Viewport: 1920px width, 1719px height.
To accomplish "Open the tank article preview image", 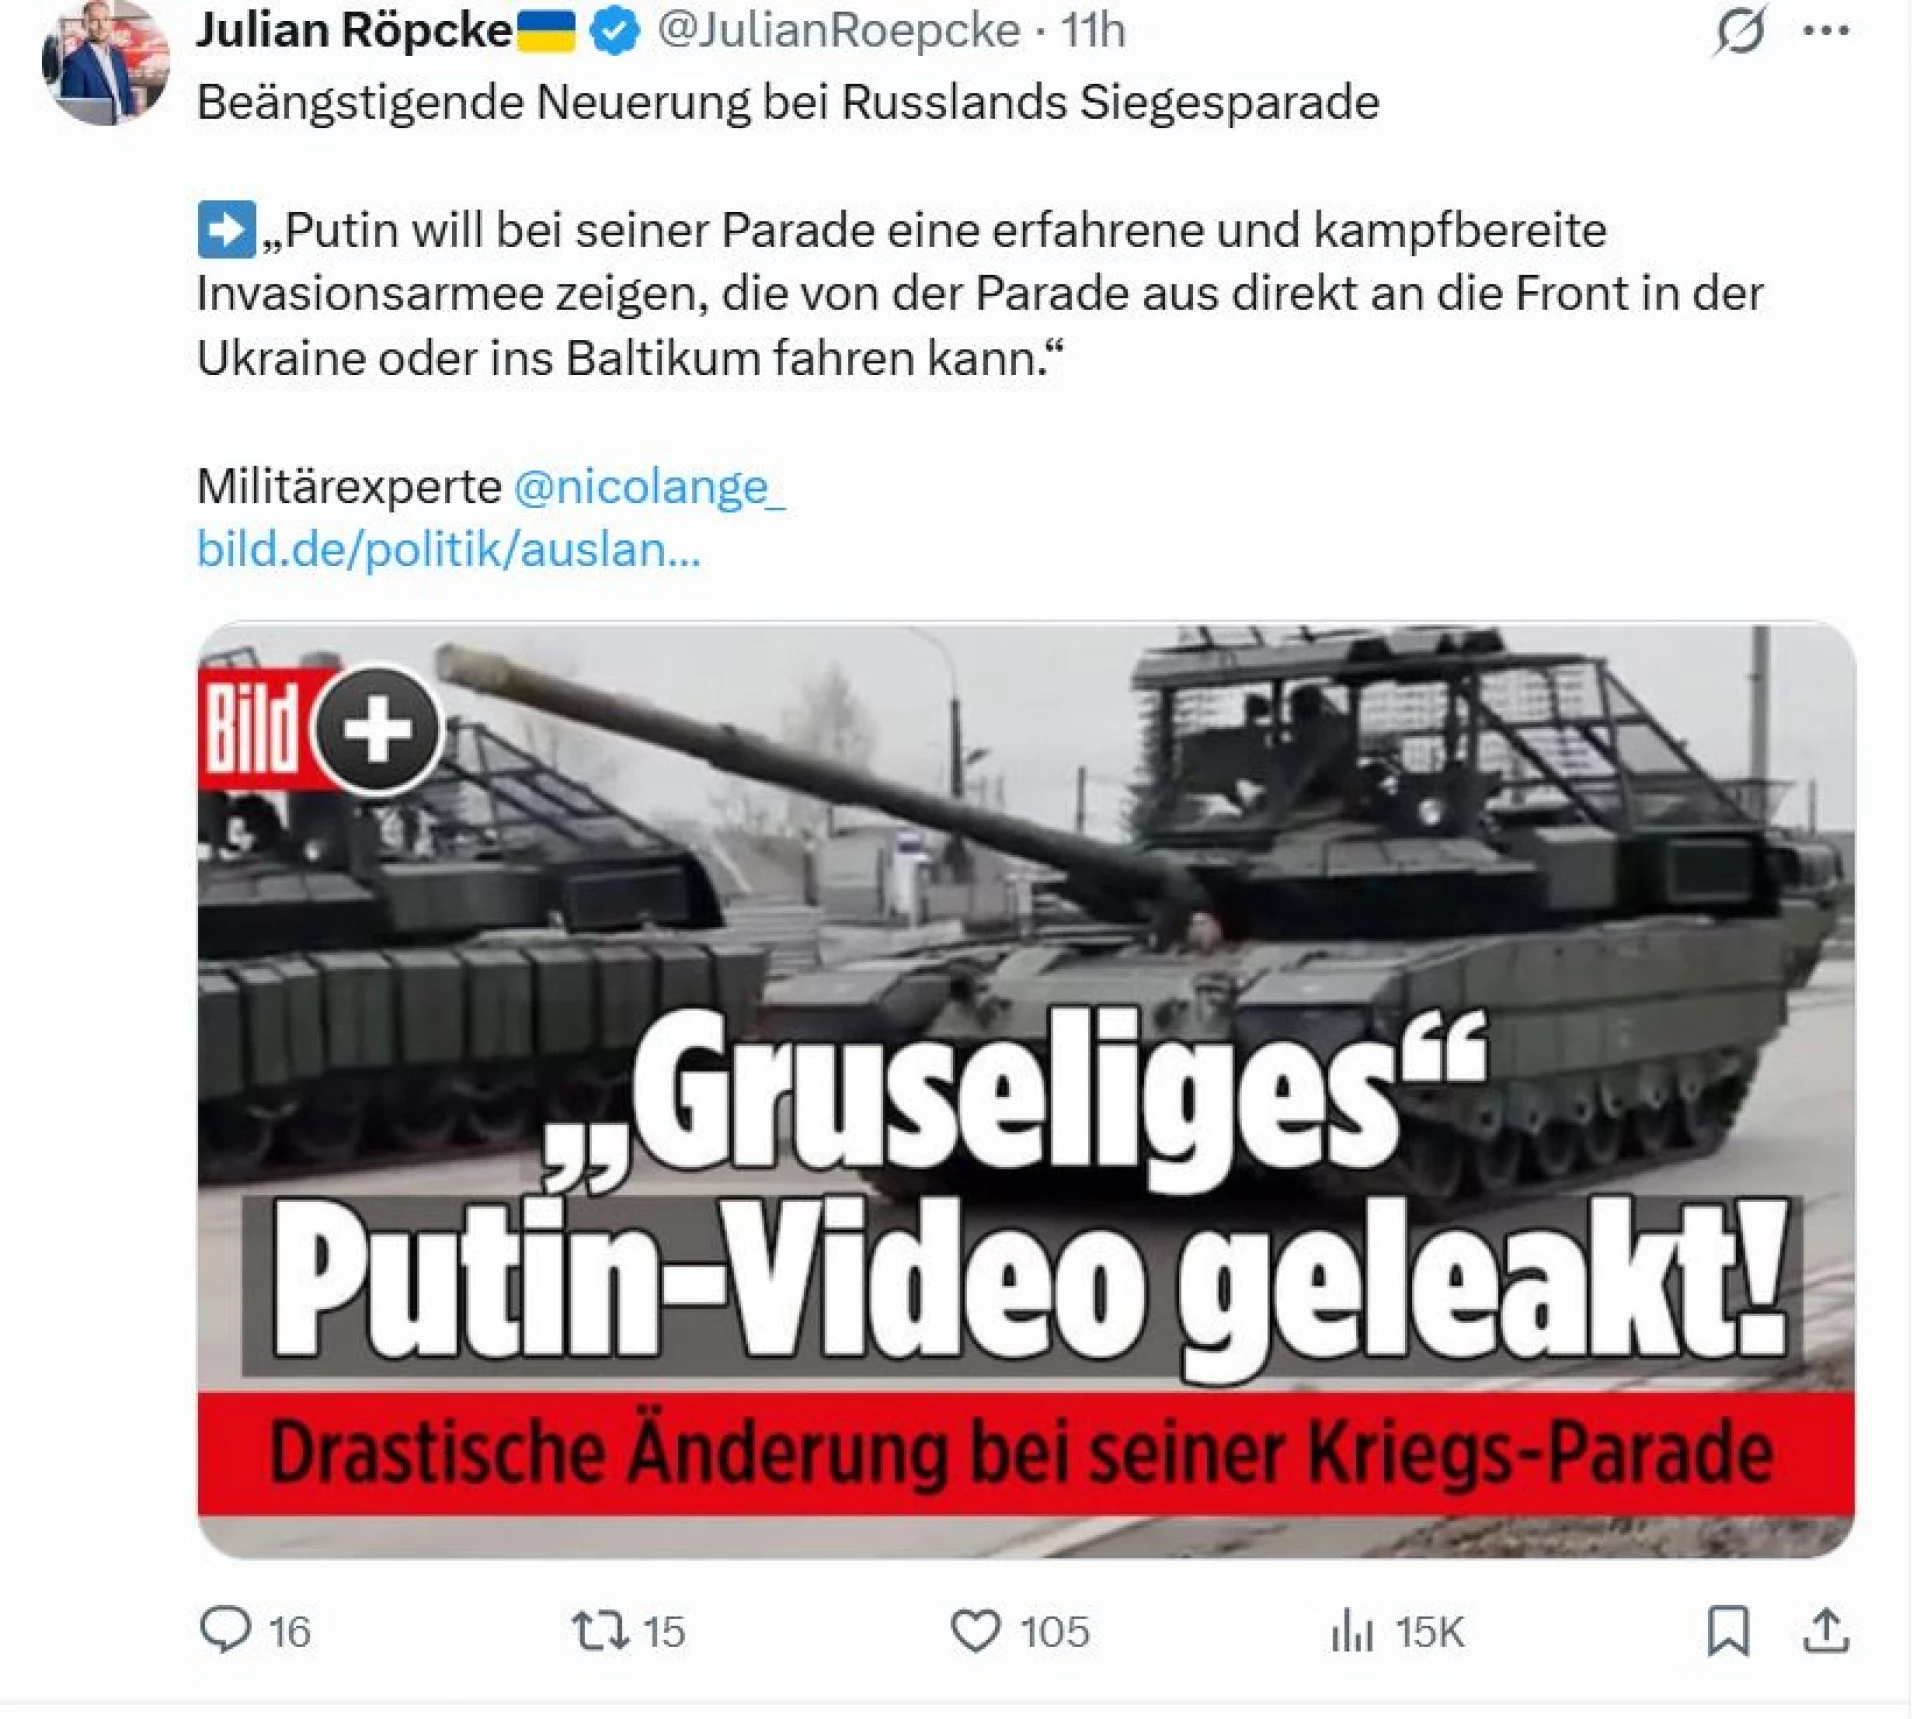I will (1026, 1089).
